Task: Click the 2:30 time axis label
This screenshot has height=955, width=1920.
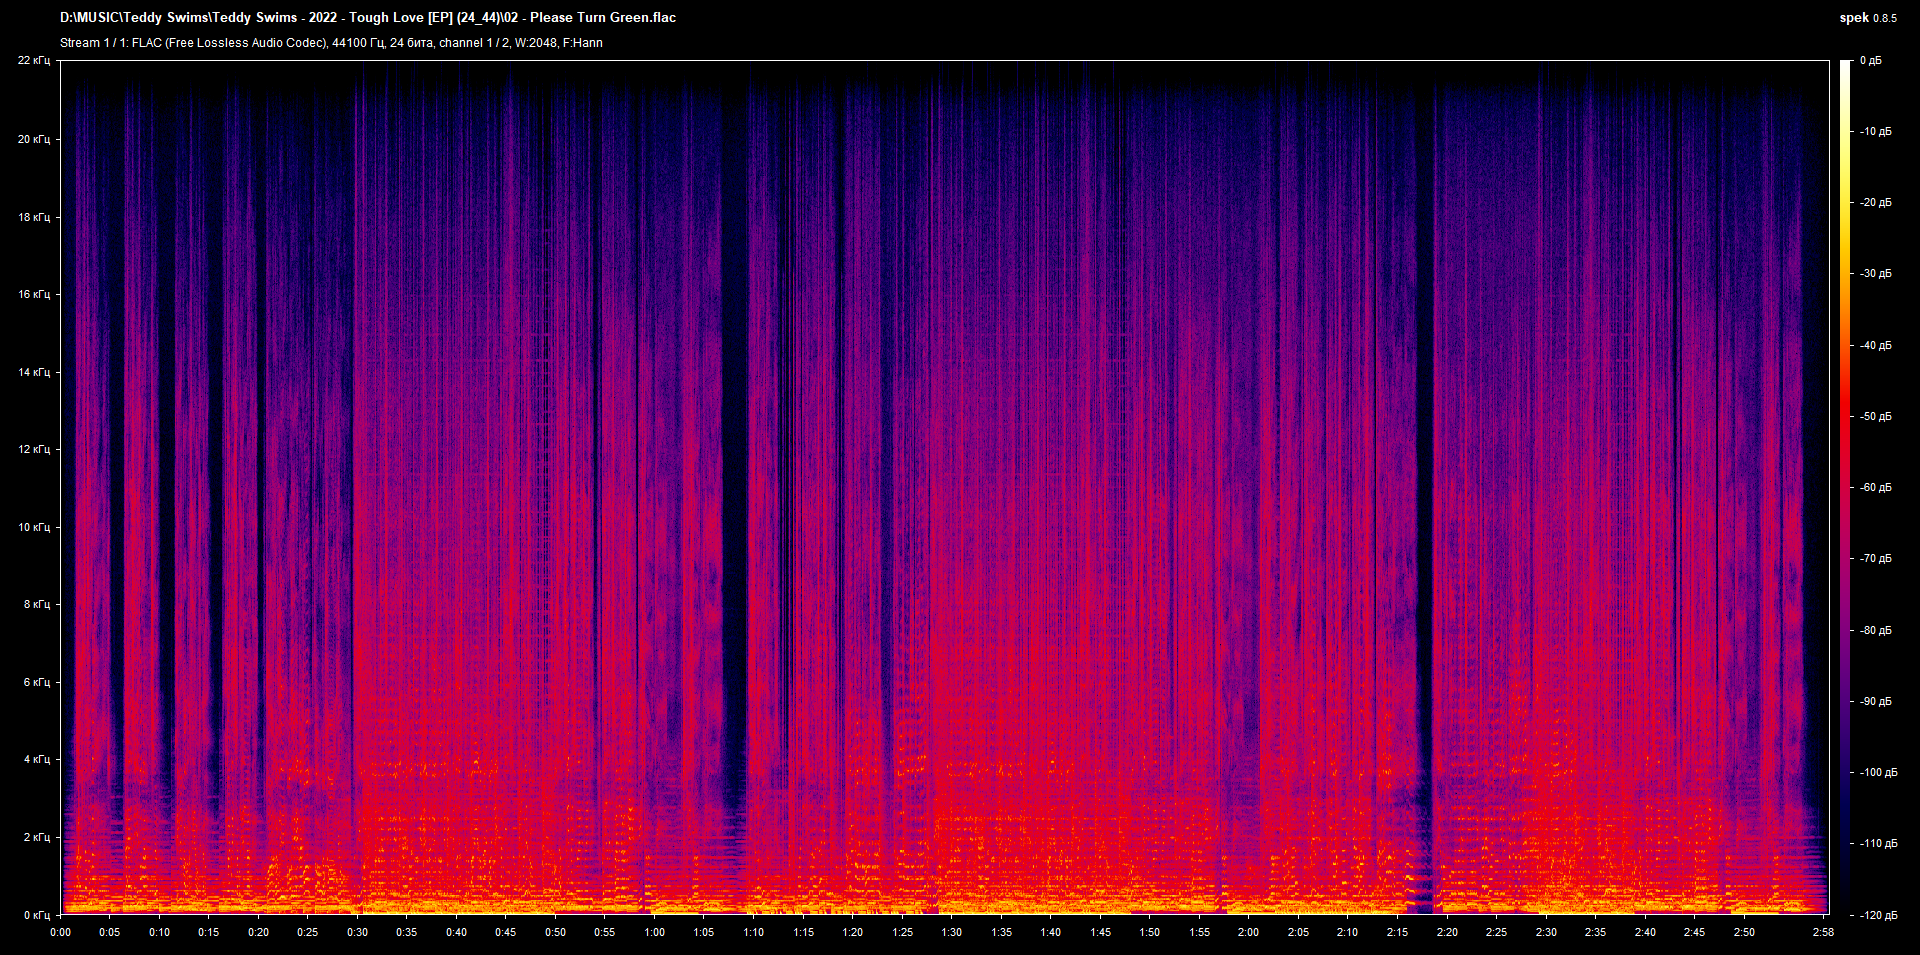Action: [x=1547, y=932]
